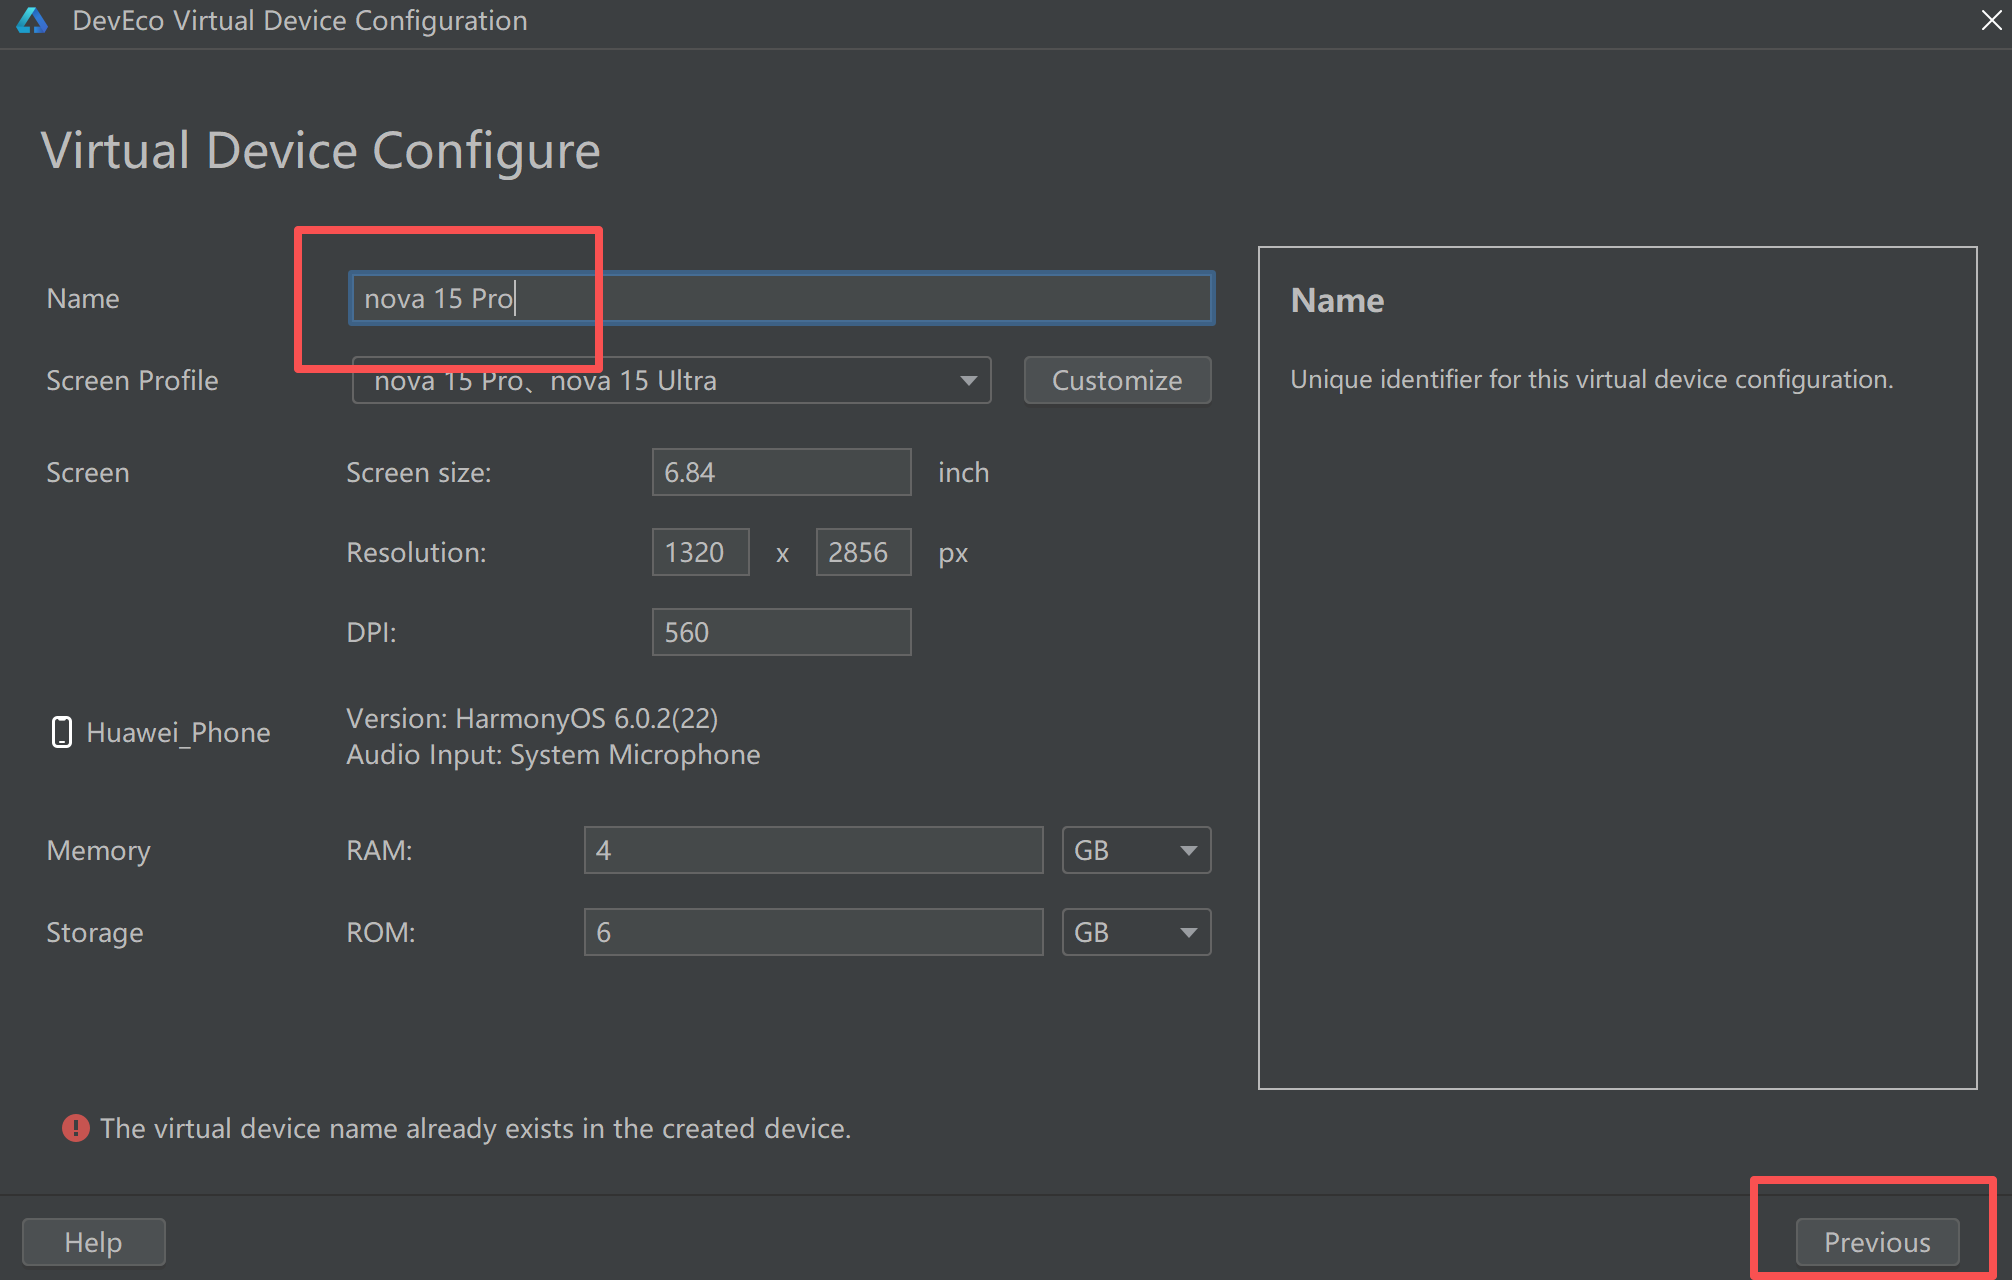2012x1280 pixels.
Task: Click the Huawei_Phone device icon
Action: pos(62,732)
